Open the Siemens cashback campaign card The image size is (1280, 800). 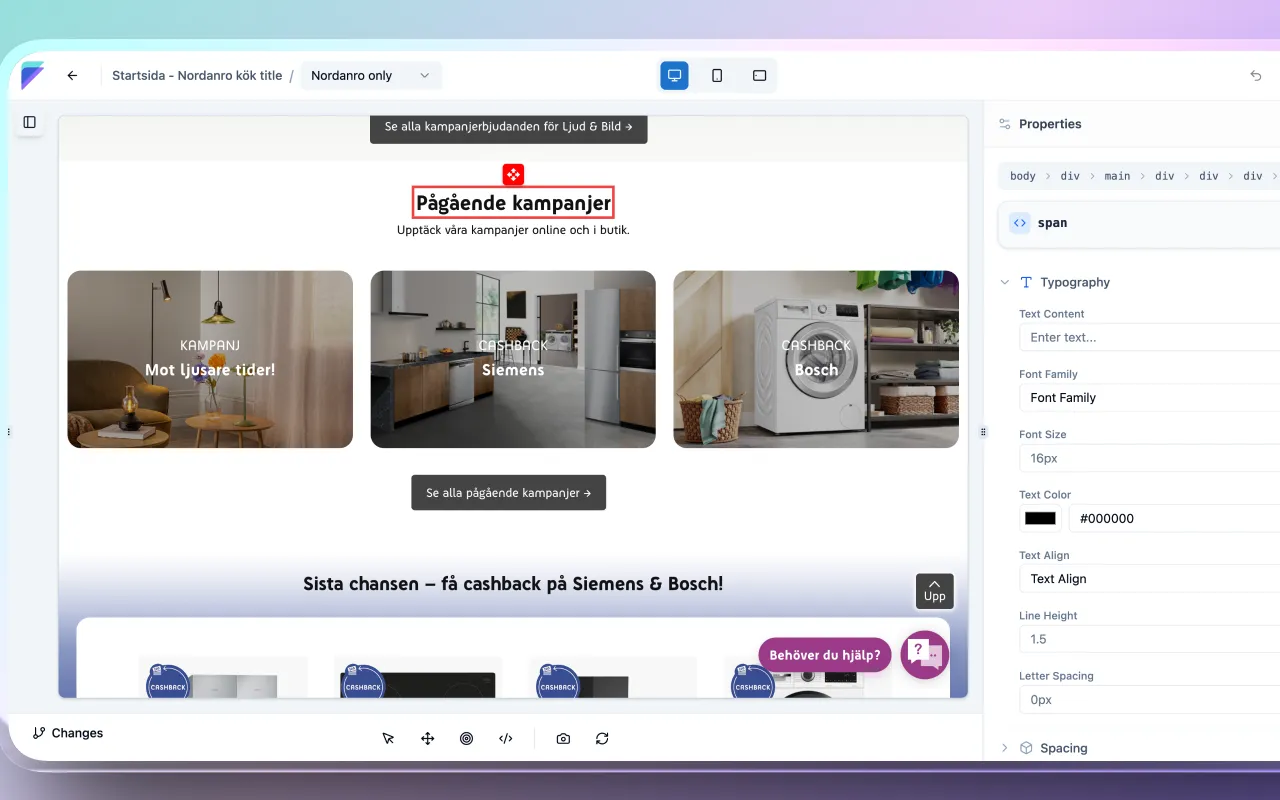click(x=513, y=359)
